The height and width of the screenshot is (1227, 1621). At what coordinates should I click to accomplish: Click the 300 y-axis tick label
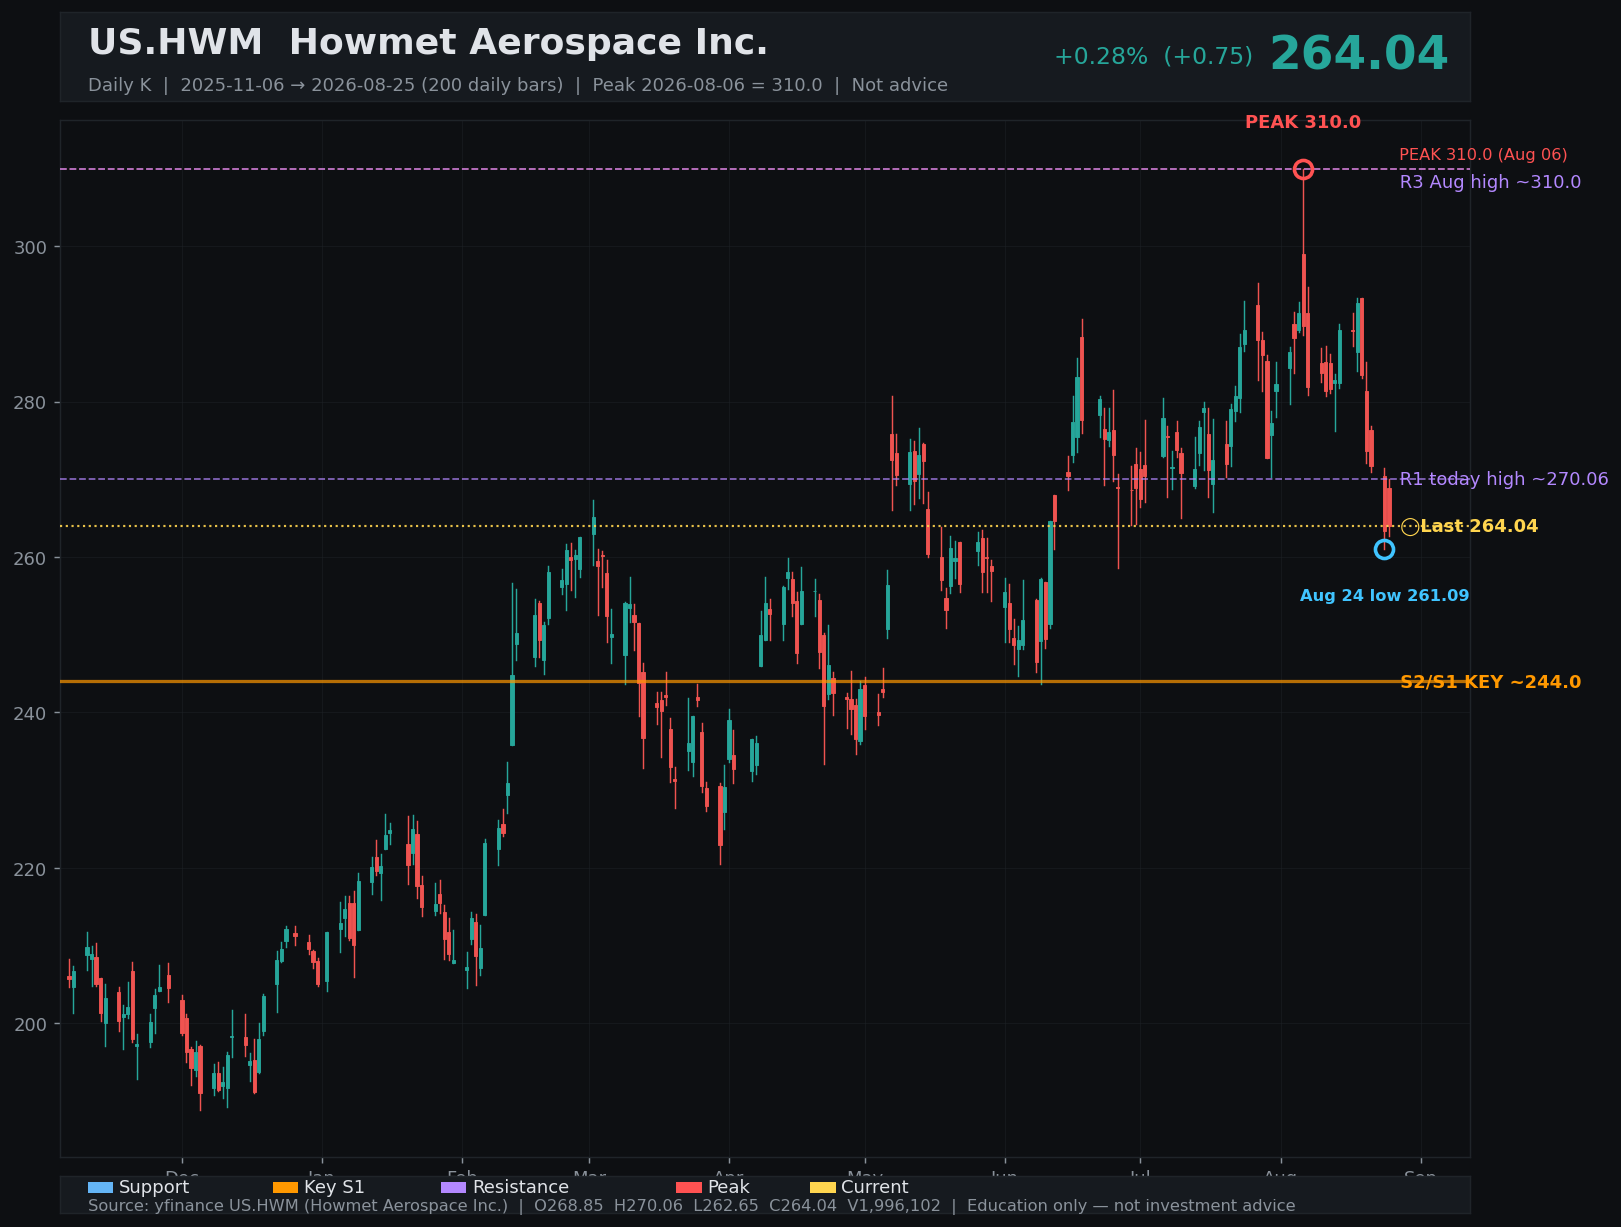click(31, 247)
